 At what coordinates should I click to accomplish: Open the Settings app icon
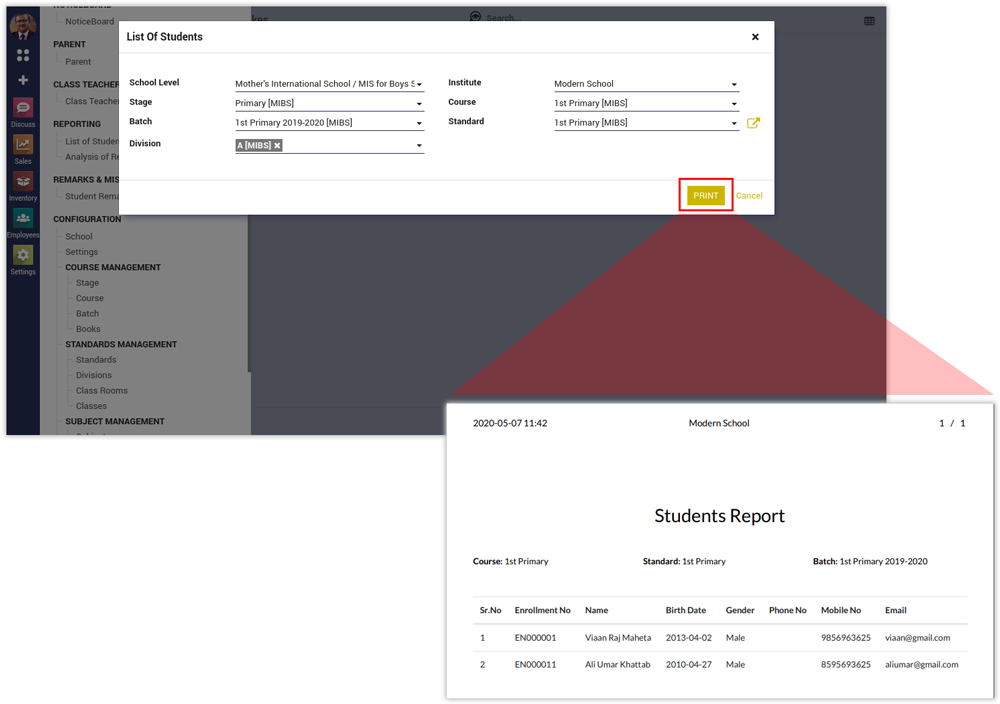click(x=23, y=257)
